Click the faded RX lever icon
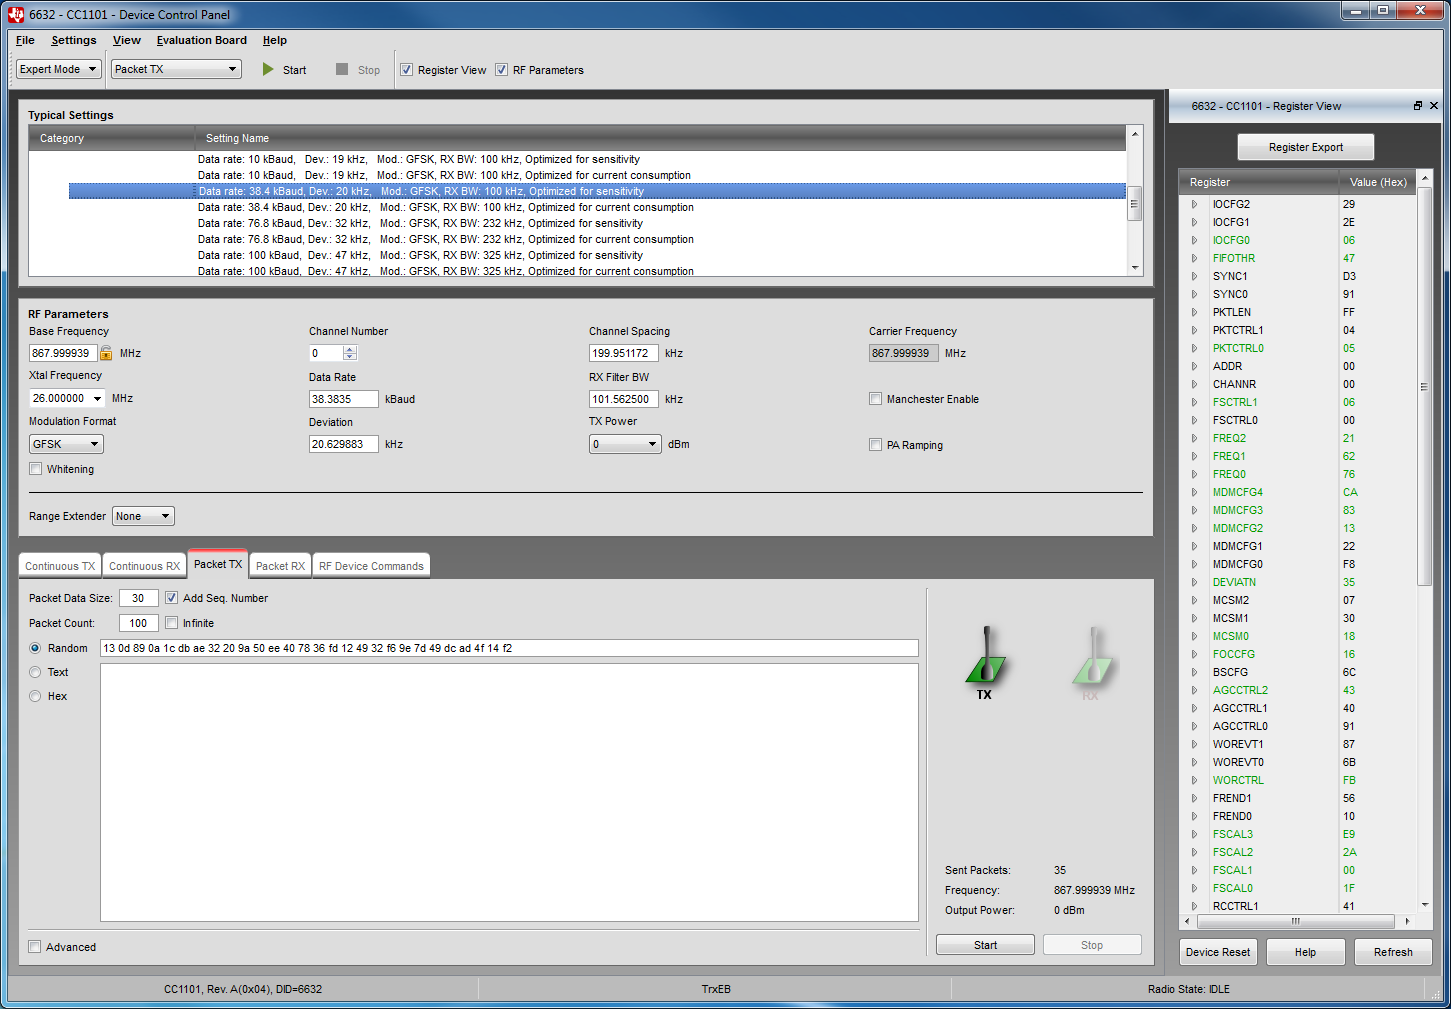Image resolution: width=1451 pixels, height=1009 pixels. pos(1091,660)
